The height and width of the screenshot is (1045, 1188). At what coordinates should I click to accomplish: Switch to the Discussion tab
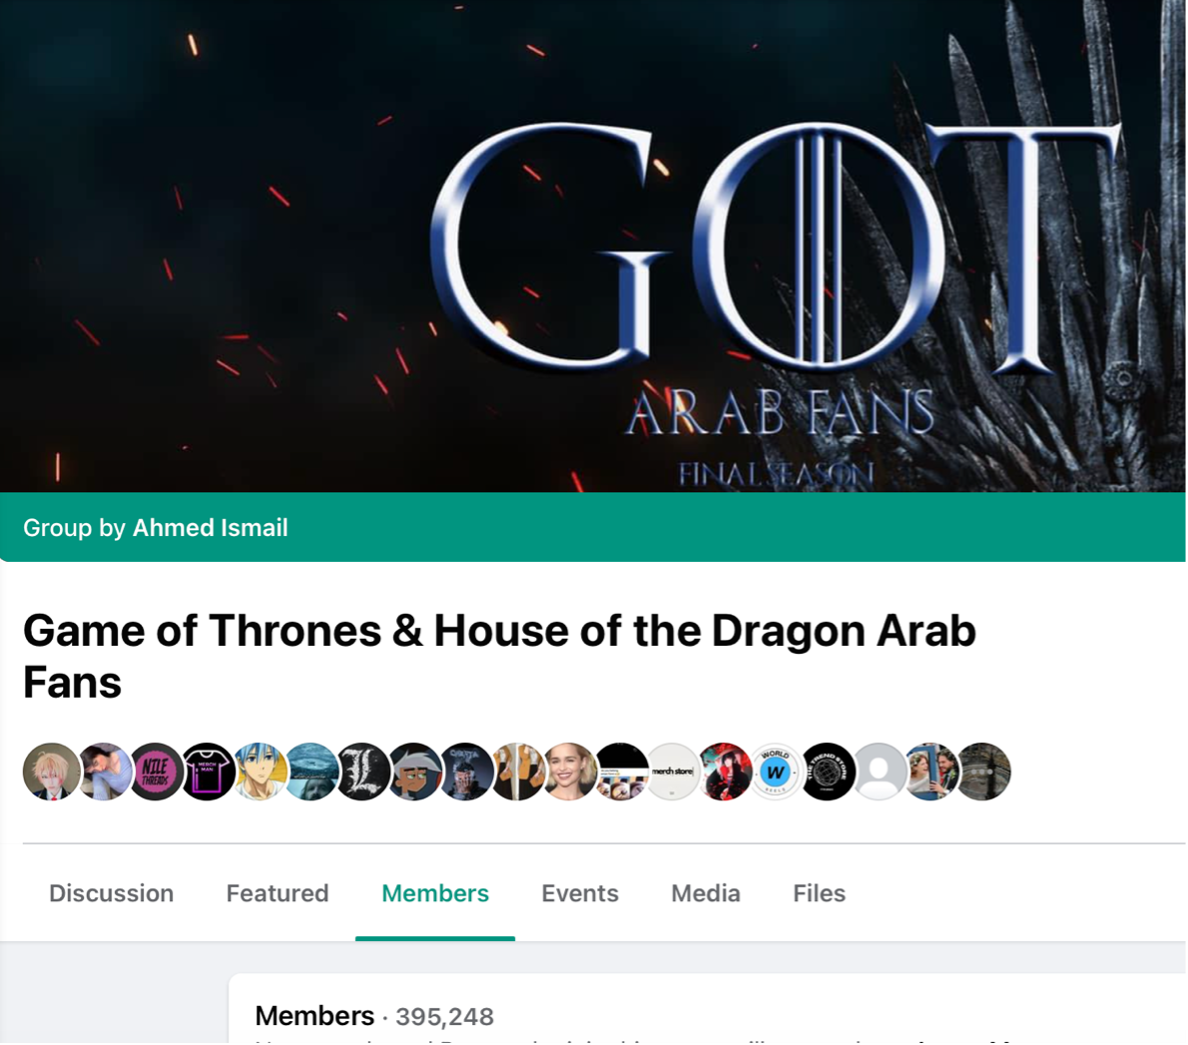click(111, 893)
